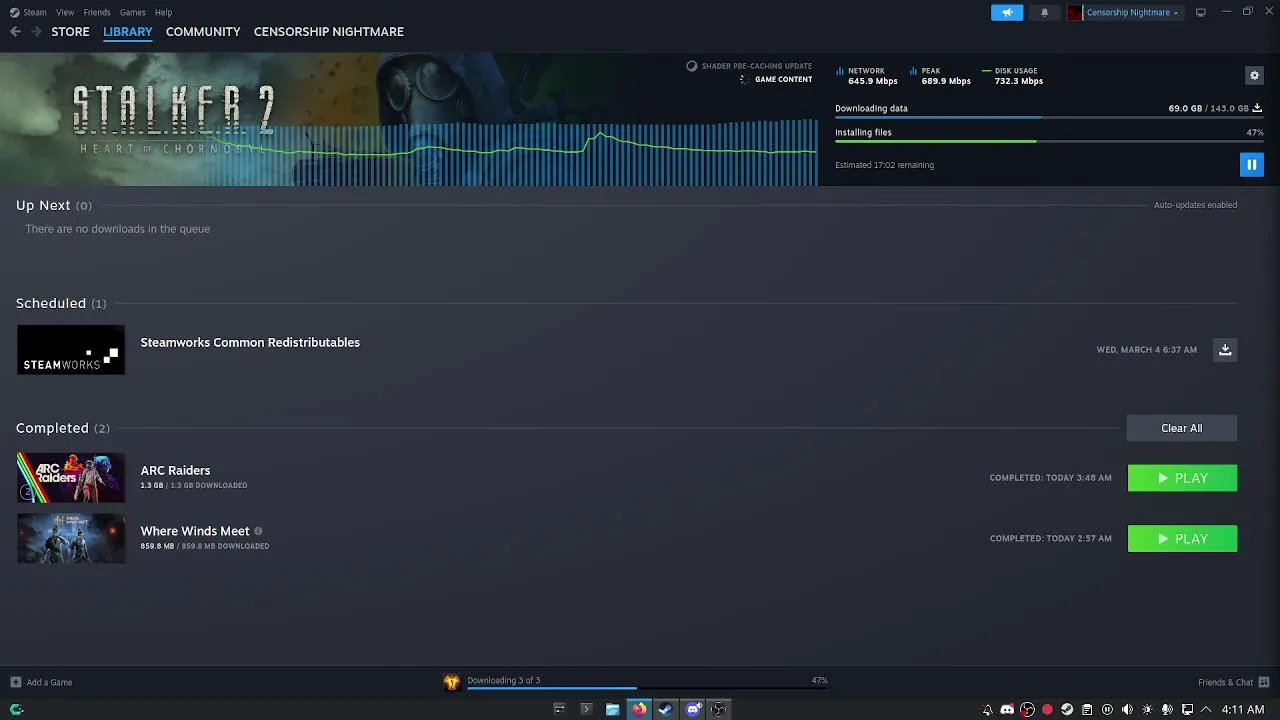Viewport: 1280px width, 720px height.
Task: Go to the STORE tab
Action: tap(70, 32)
